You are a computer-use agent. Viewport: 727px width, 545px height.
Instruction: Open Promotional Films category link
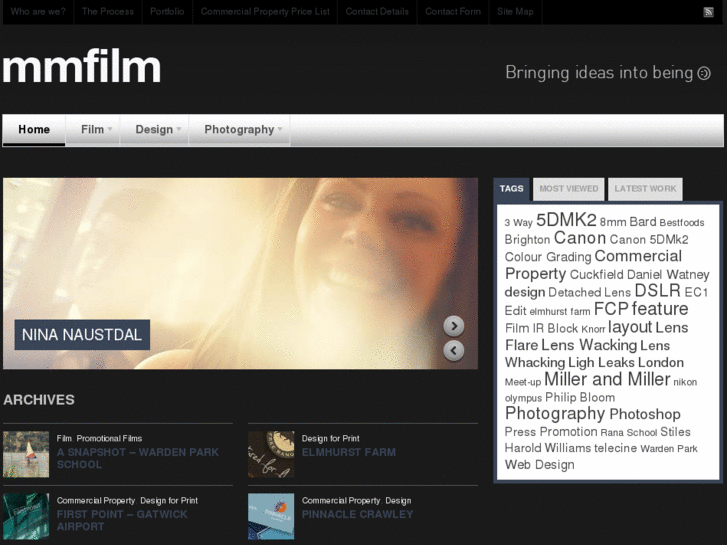(109, 438)
